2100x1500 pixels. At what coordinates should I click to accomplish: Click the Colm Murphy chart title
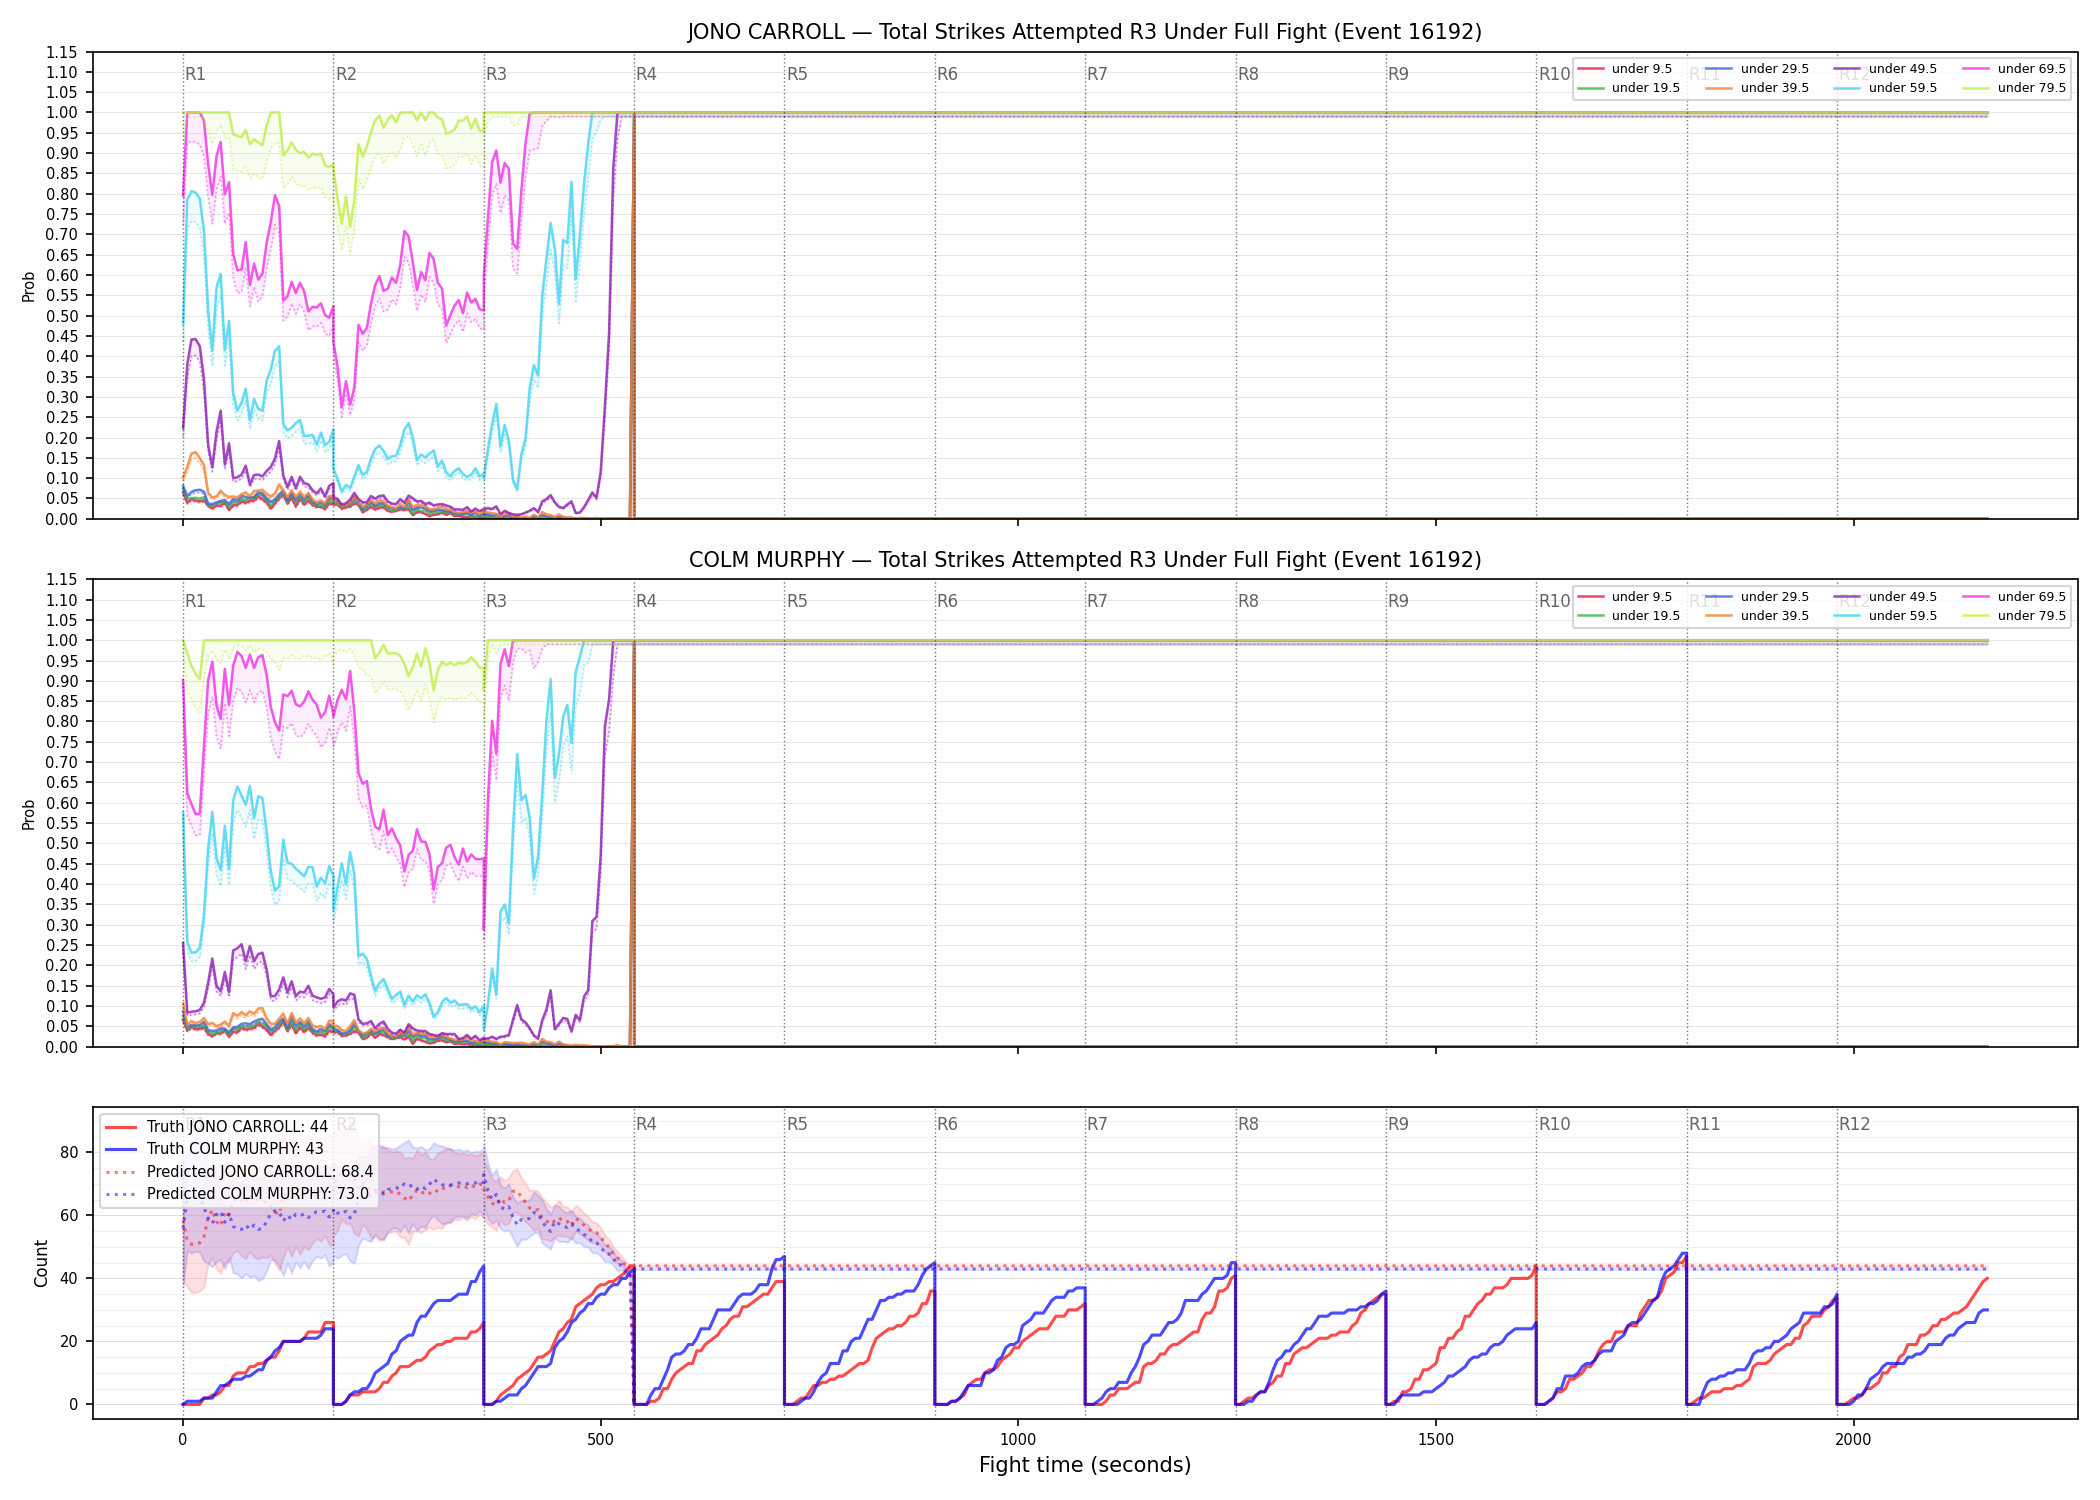pos(1085,560)
